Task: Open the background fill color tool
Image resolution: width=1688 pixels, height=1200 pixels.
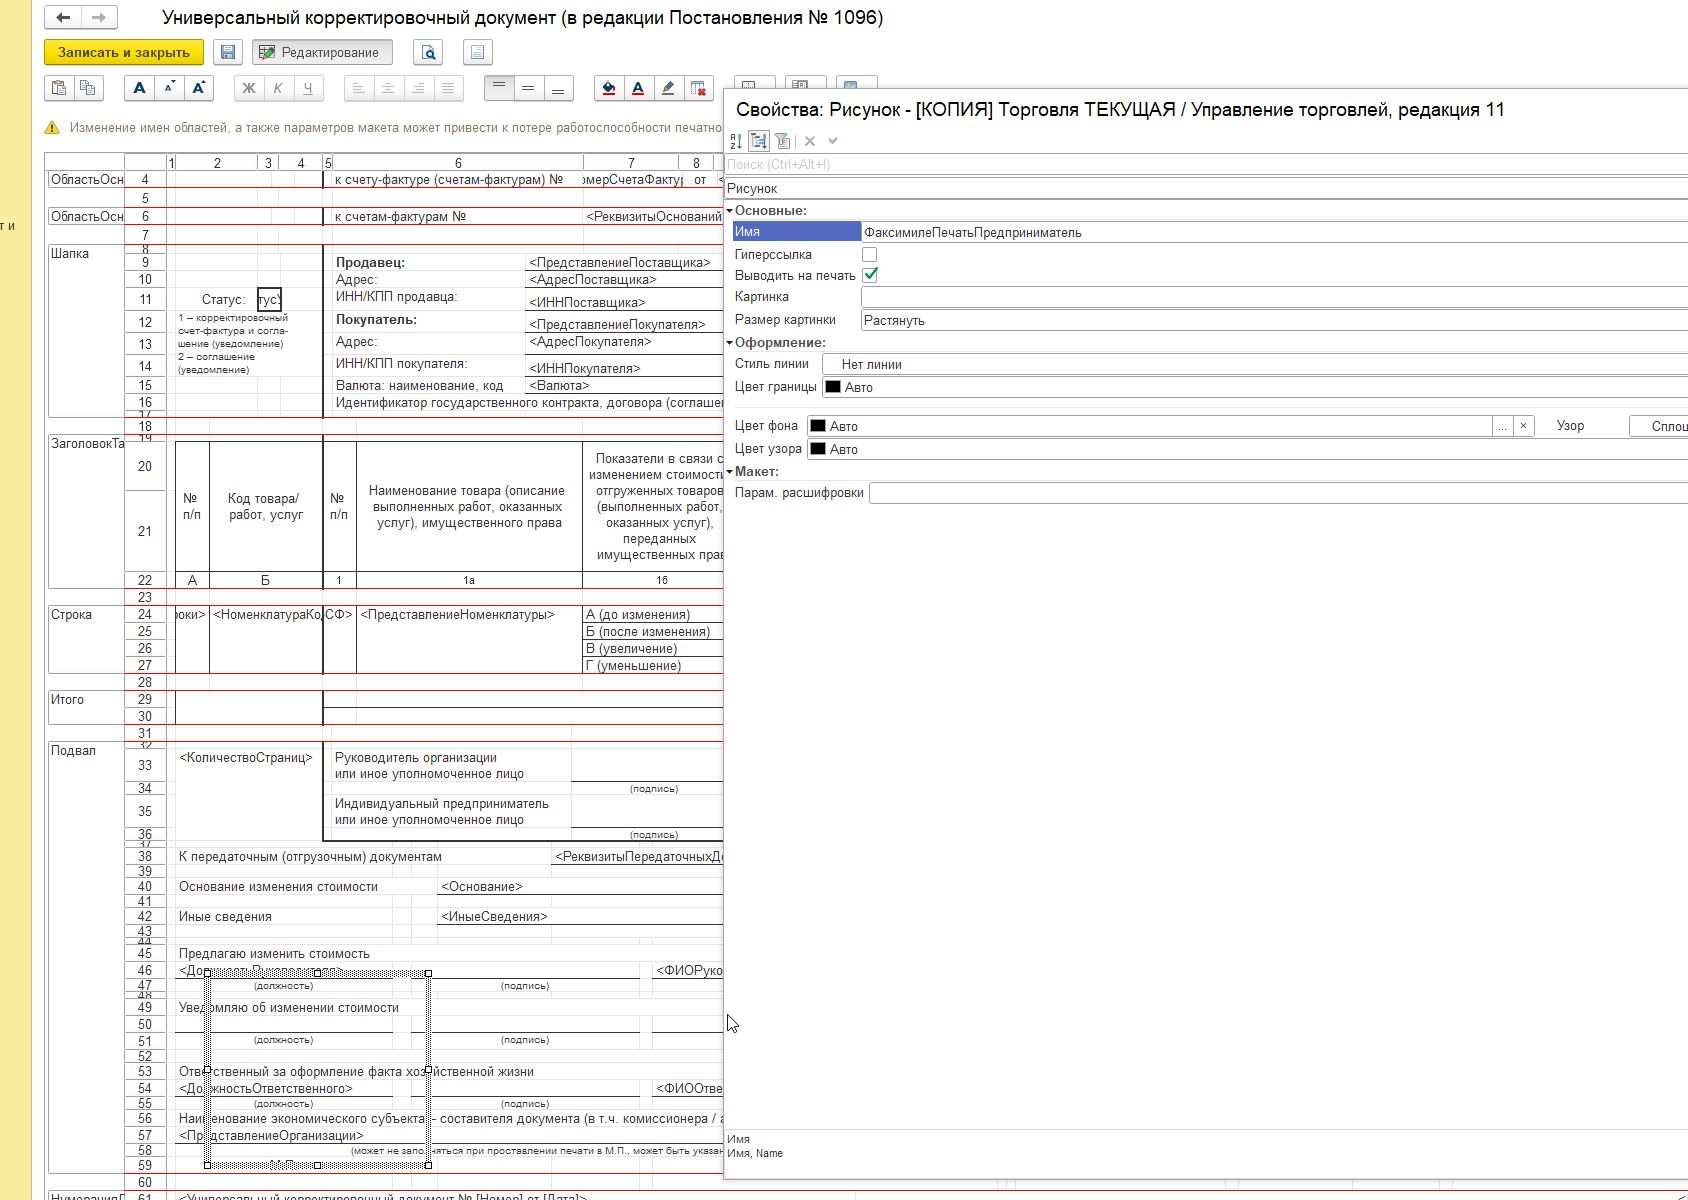Action: 608,88
